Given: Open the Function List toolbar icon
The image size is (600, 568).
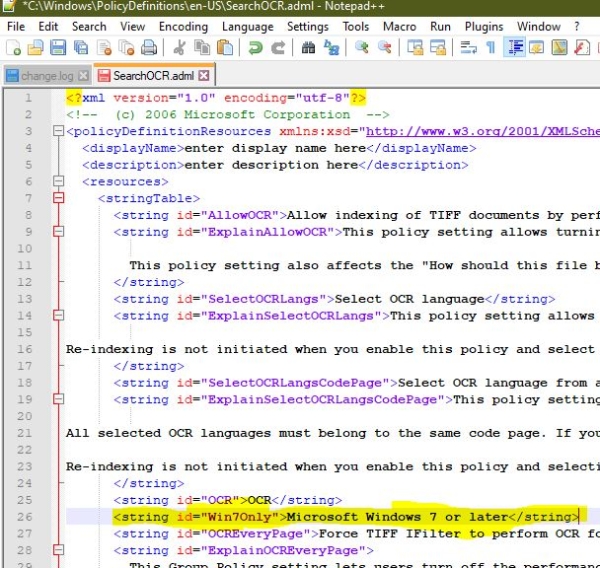Looking at the screenshot, I should 582,48.
